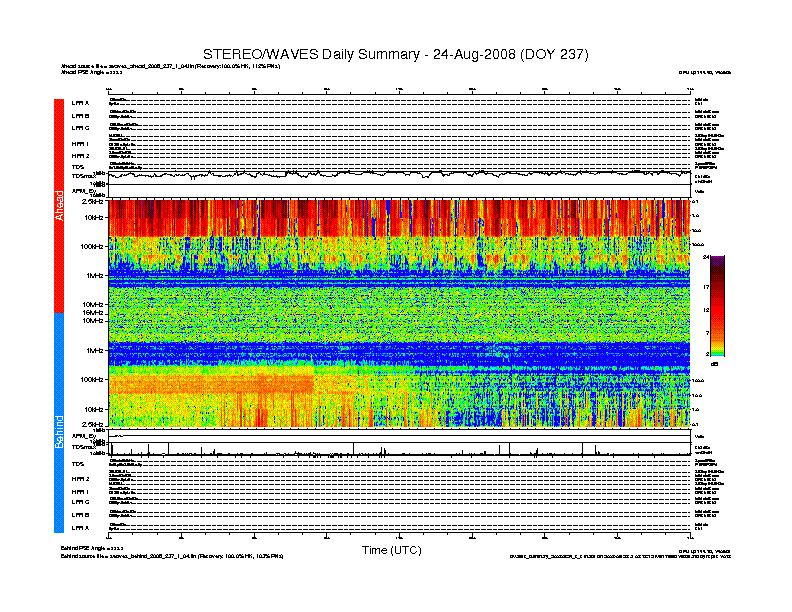Click the STEREO/WAVES Daily Summary title
This screenshot has width=792, height=612.
click(x=395, y=54)
